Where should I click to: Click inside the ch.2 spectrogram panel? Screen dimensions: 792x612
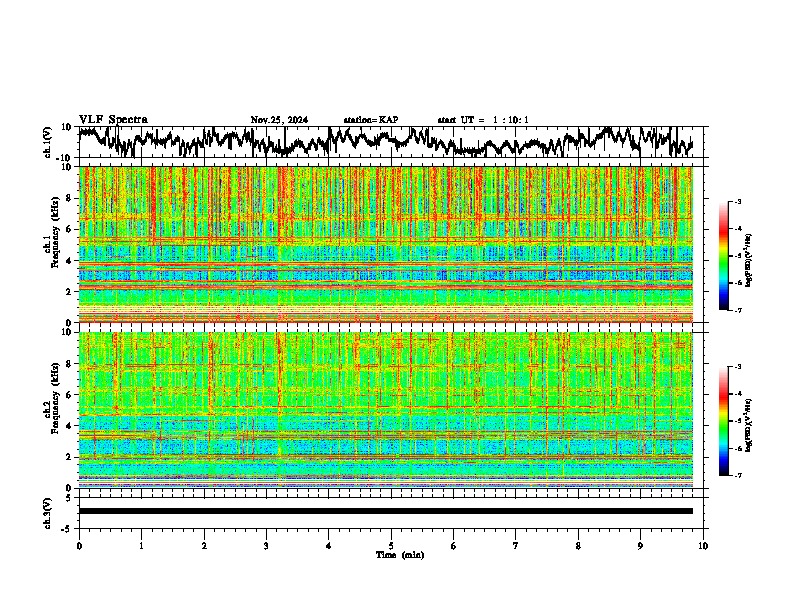click(x=386, y=410)
